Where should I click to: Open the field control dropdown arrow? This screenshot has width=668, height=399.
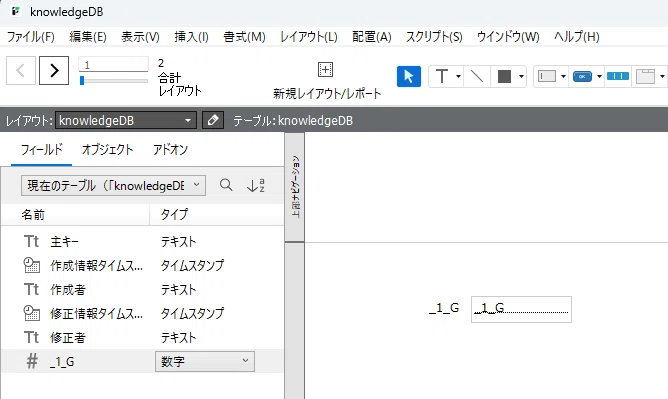click(x=563, y=77)
